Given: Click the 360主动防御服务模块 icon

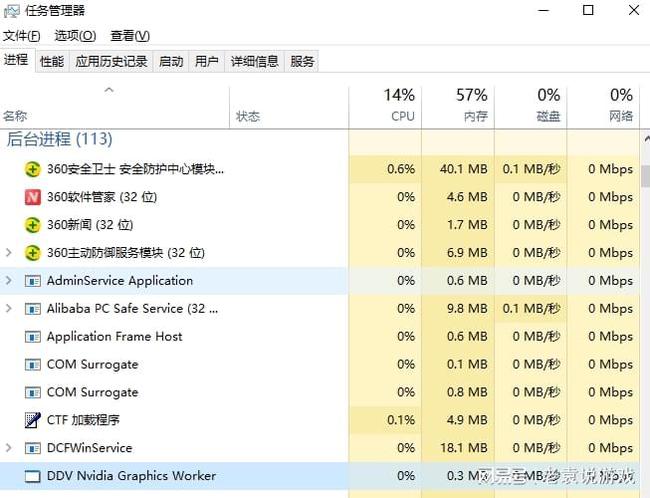Looking at the screenshot, I should click(x=32, y=253).
